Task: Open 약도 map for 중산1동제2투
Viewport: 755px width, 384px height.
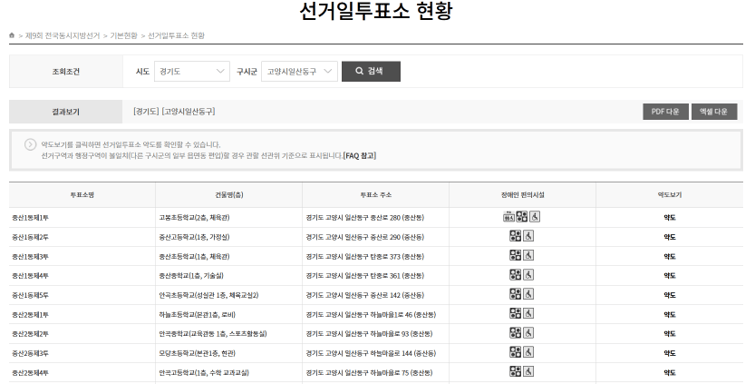Action: [x=669, y=237]
